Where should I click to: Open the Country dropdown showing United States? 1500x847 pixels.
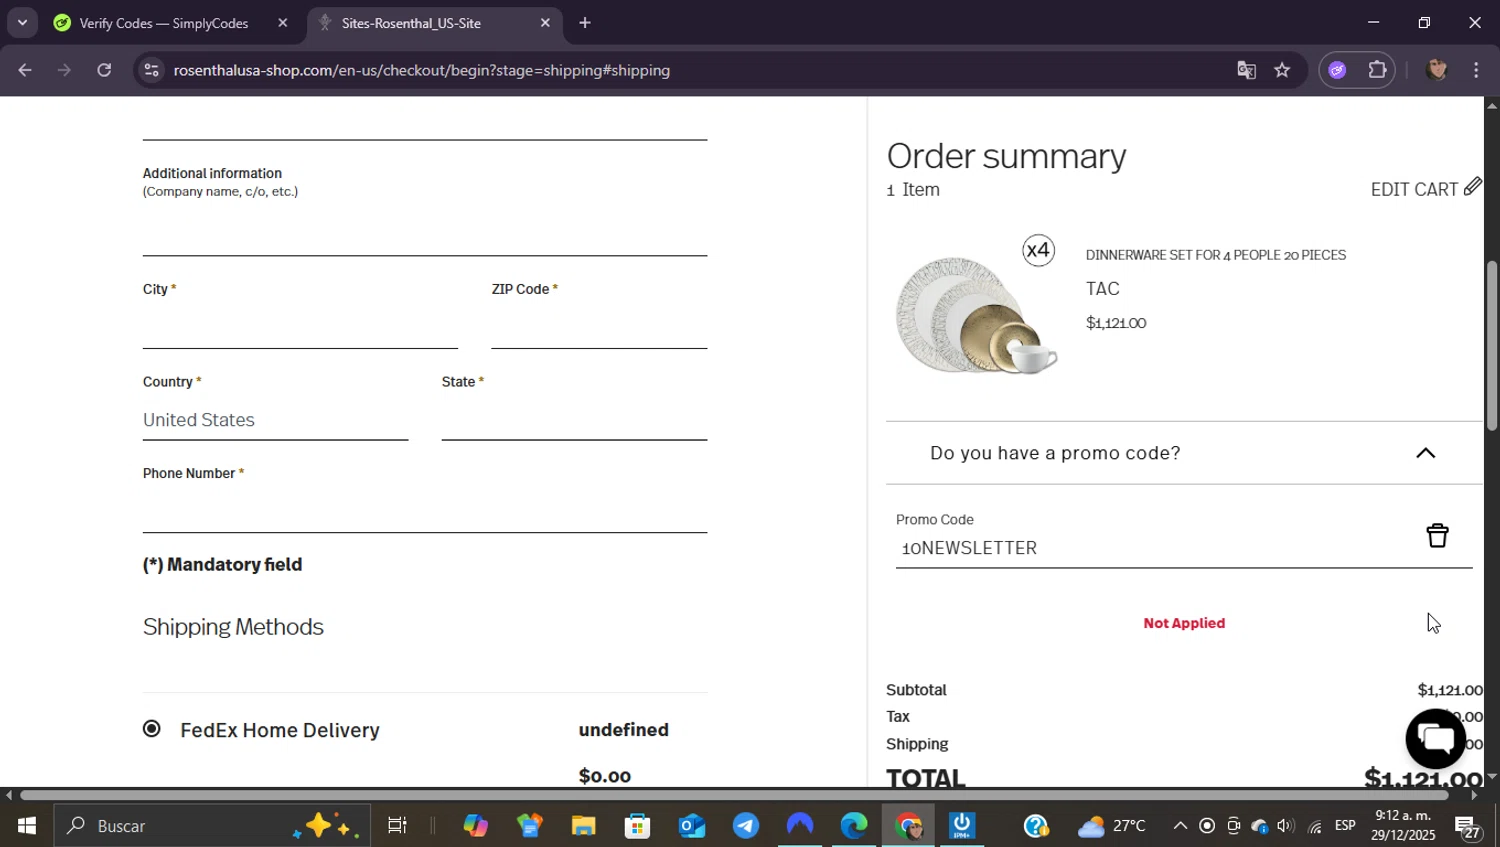[275, 420]
